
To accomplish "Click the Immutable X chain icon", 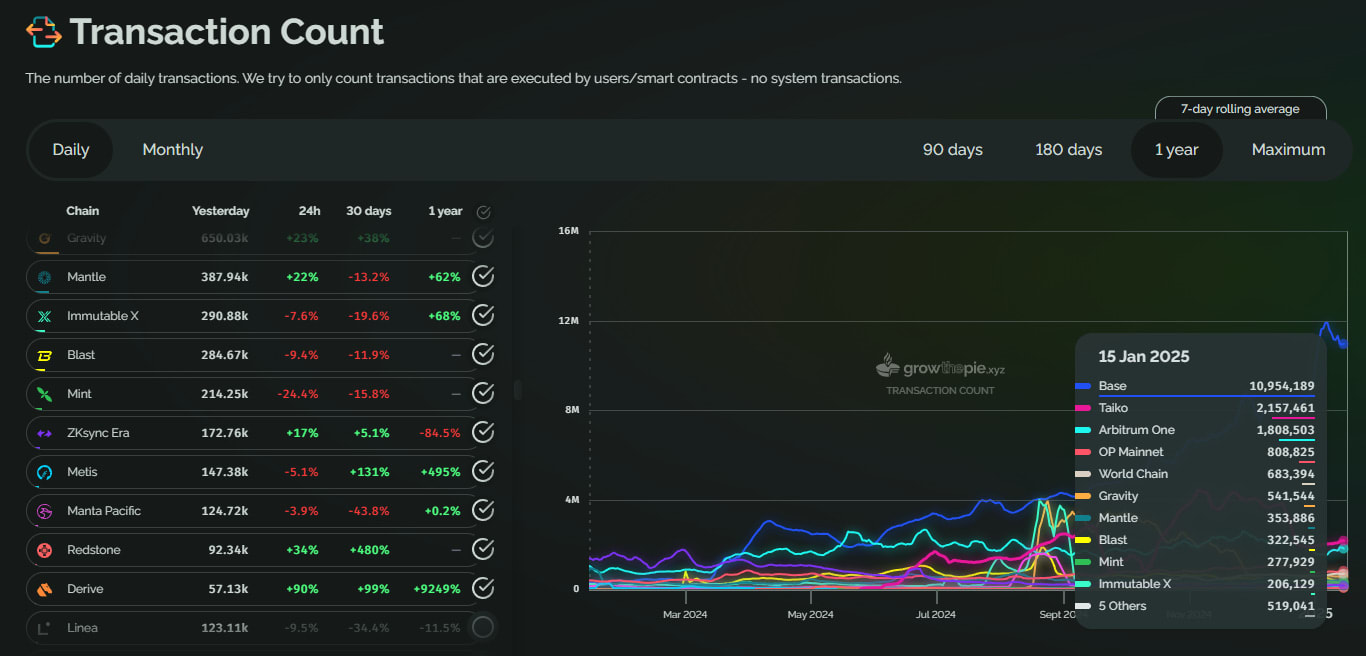I will pos(44,316).
